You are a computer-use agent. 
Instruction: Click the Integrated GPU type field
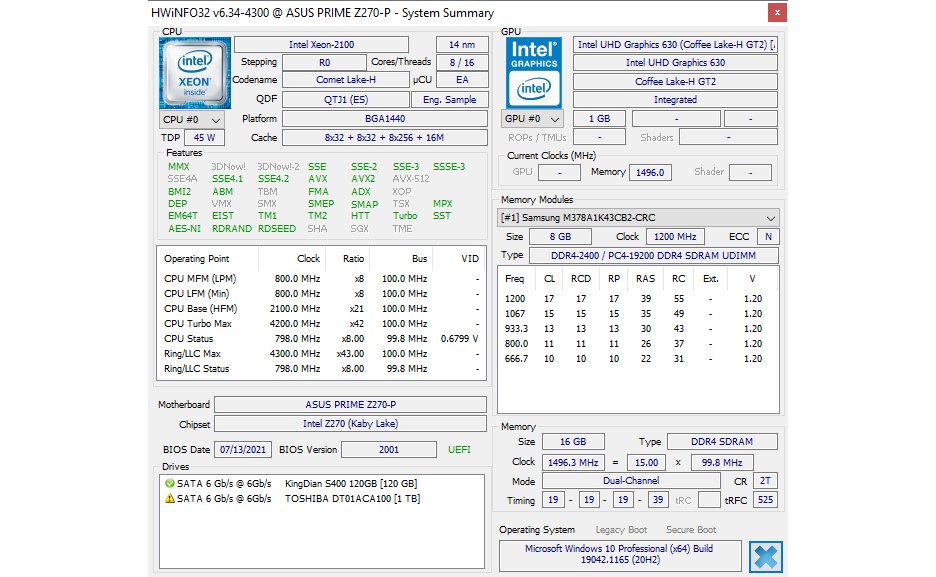pyautogui.click(x=675, y=100)
